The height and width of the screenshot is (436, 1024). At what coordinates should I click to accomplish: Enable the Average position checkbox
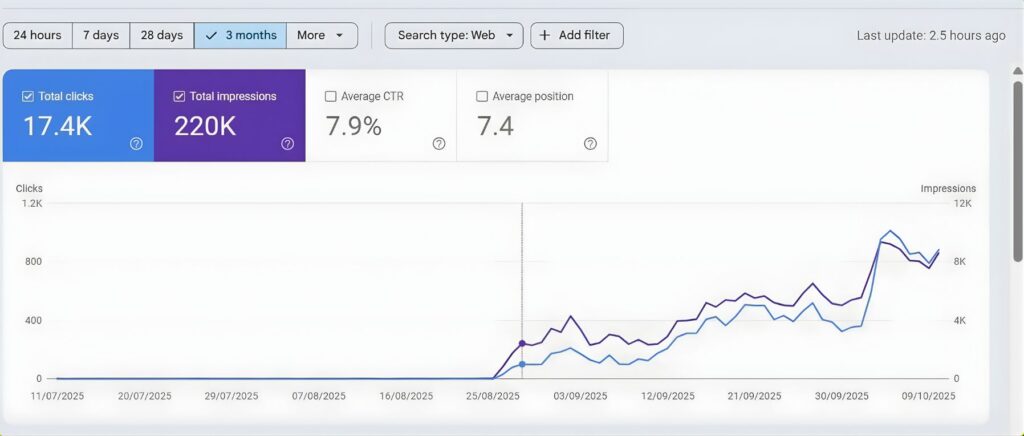(482, 97)
